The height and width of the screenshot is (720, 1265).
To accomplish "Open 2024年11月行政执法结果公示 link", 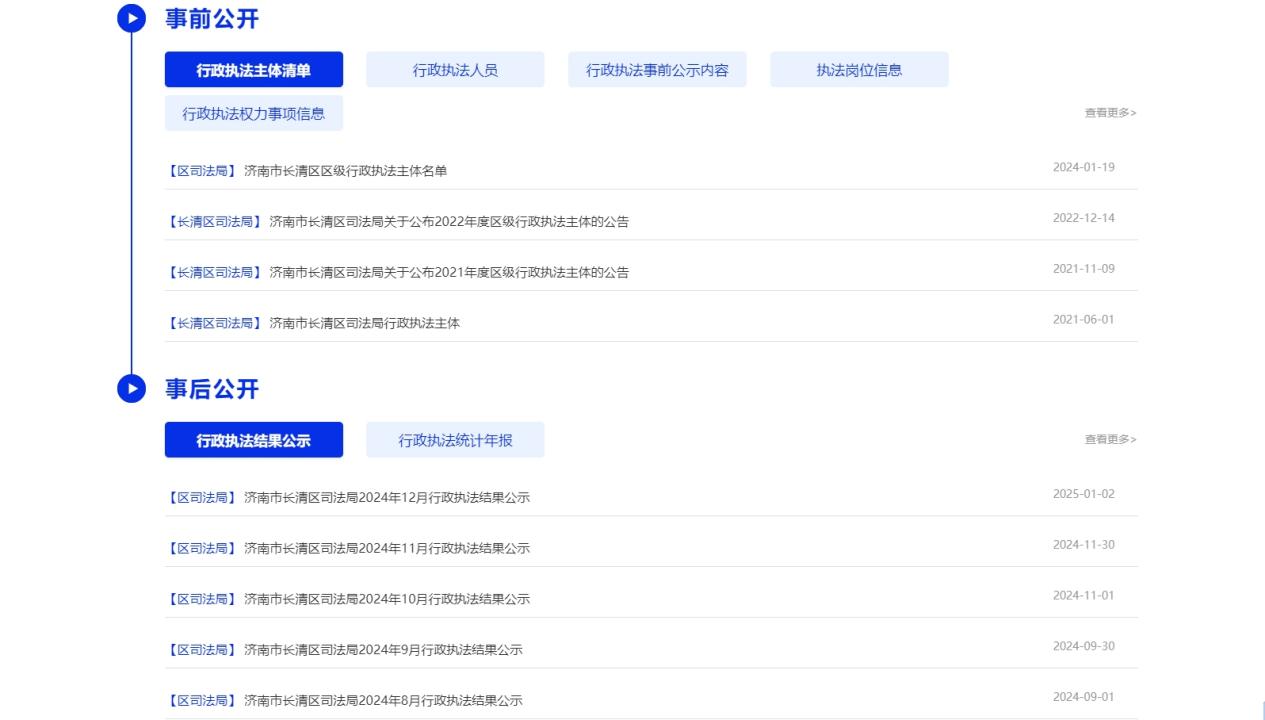I will [x=386, y=549].
